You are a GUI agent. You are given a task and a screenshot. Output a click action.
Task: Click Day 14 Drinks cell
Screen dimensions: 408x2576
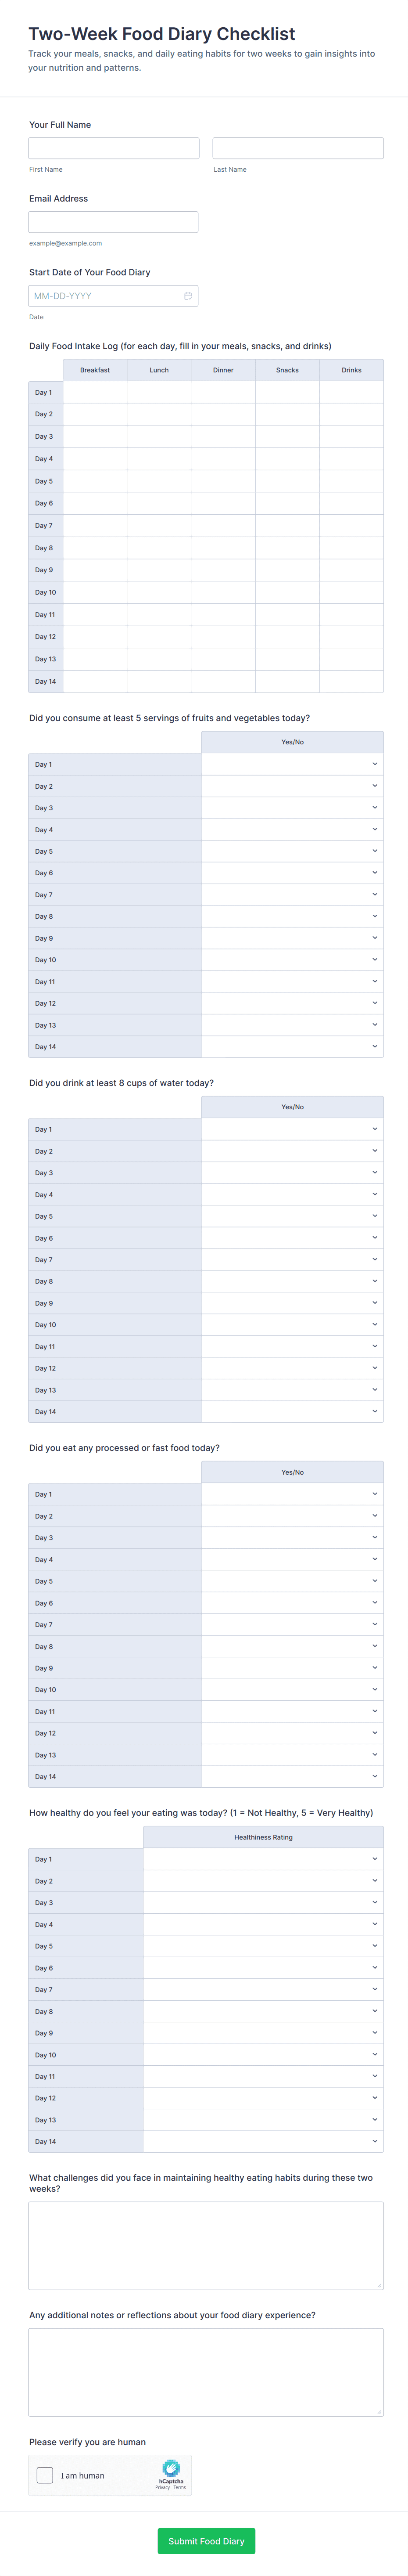coord(351,681)
